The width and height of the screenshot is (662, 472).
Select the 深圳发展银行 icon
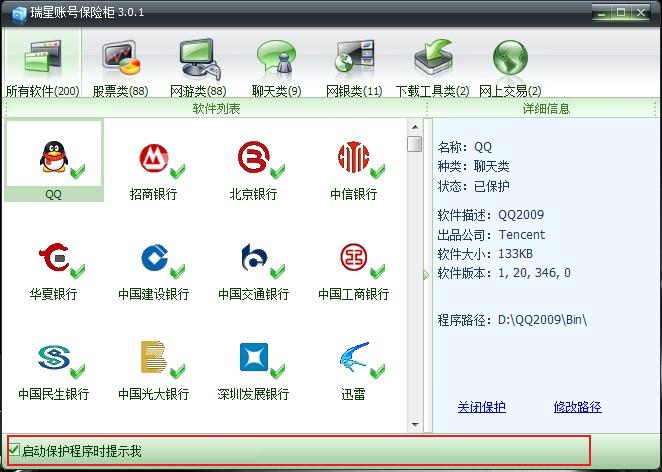click(254, 357)
